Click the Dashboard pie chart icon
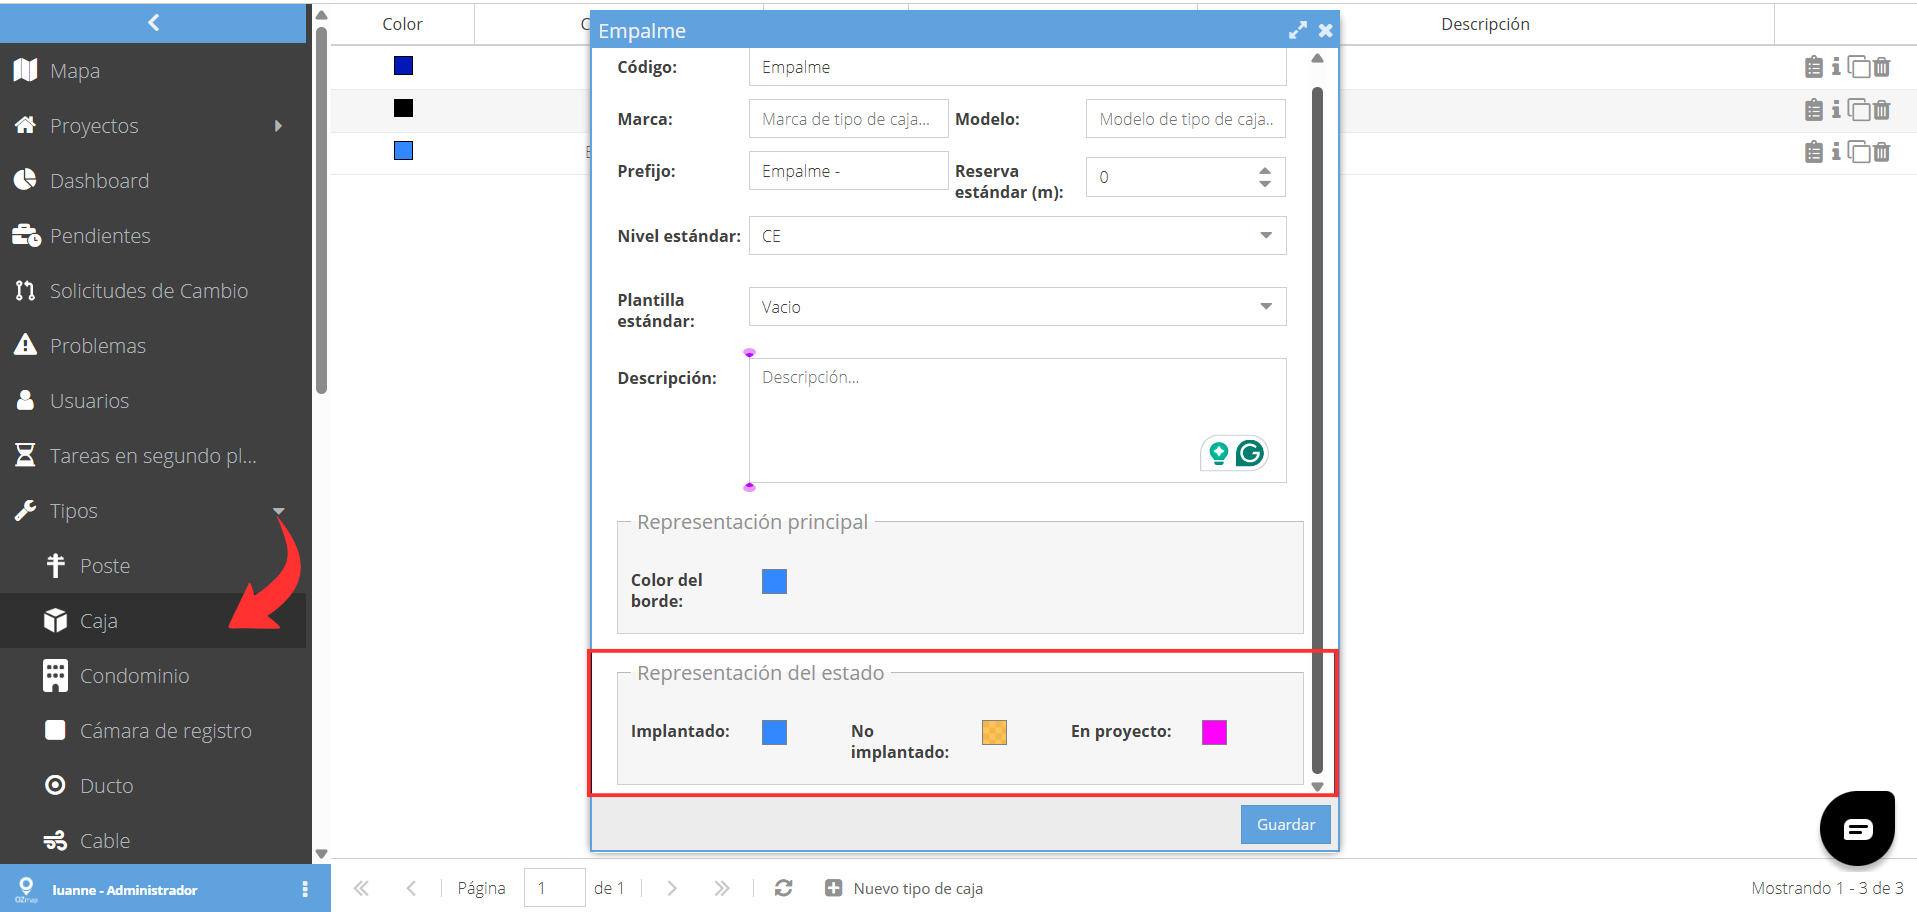The image size is (1917, 912). point(25,180)
